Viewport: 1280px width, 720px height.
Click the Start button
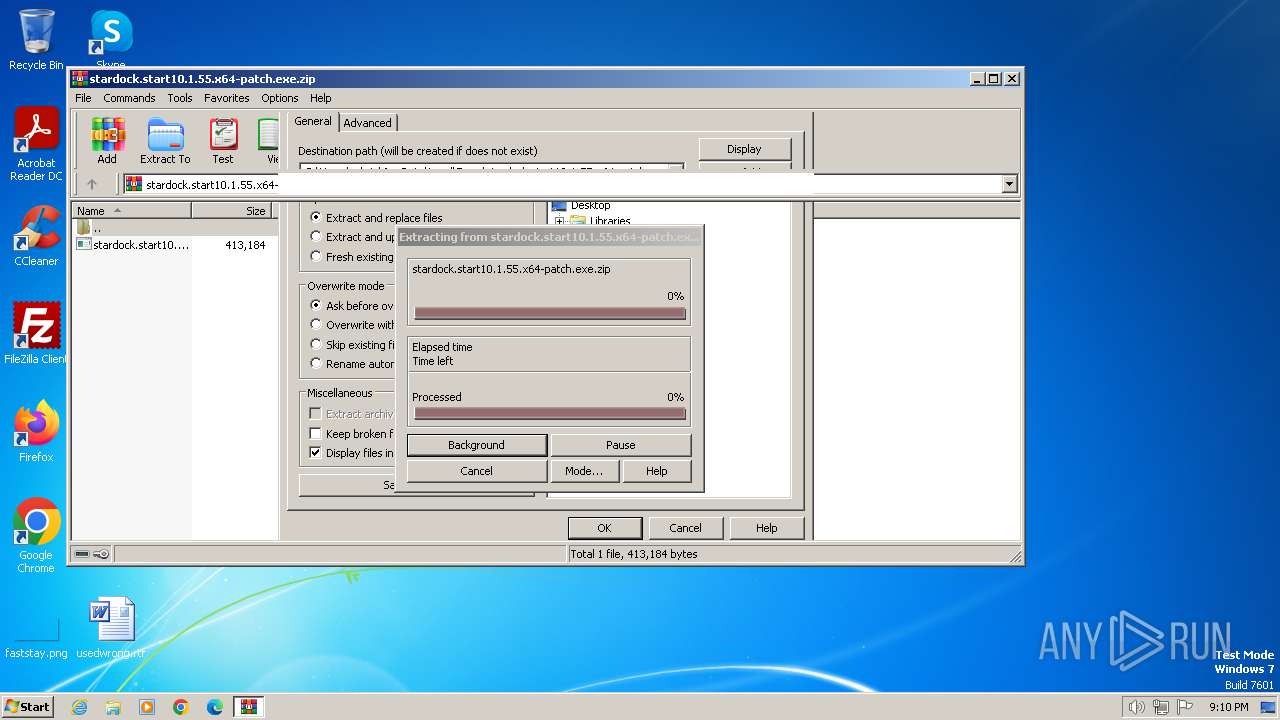point(28,707)
